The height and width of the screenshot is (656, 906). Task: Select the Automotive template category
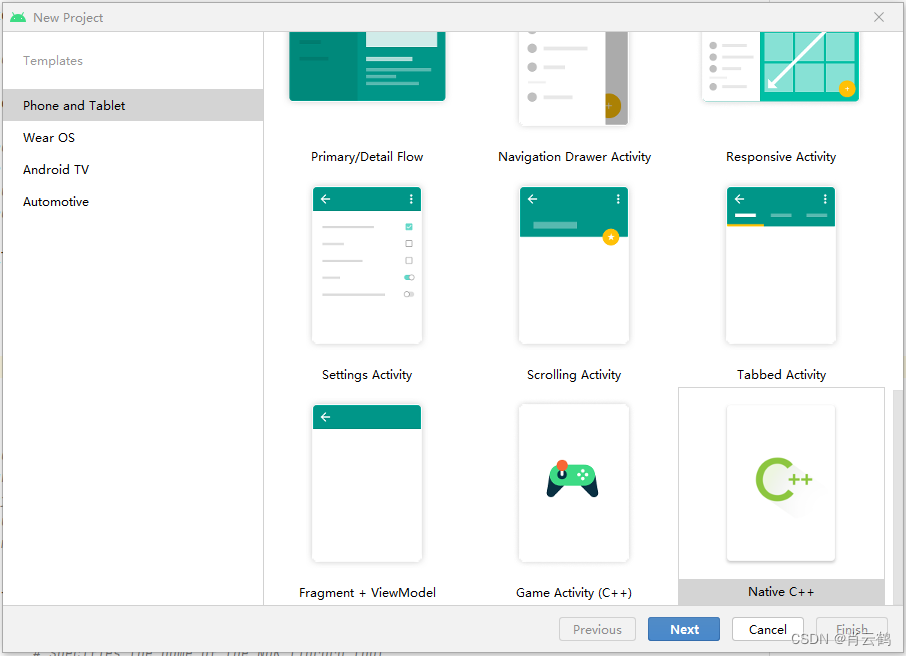(56, 201)
